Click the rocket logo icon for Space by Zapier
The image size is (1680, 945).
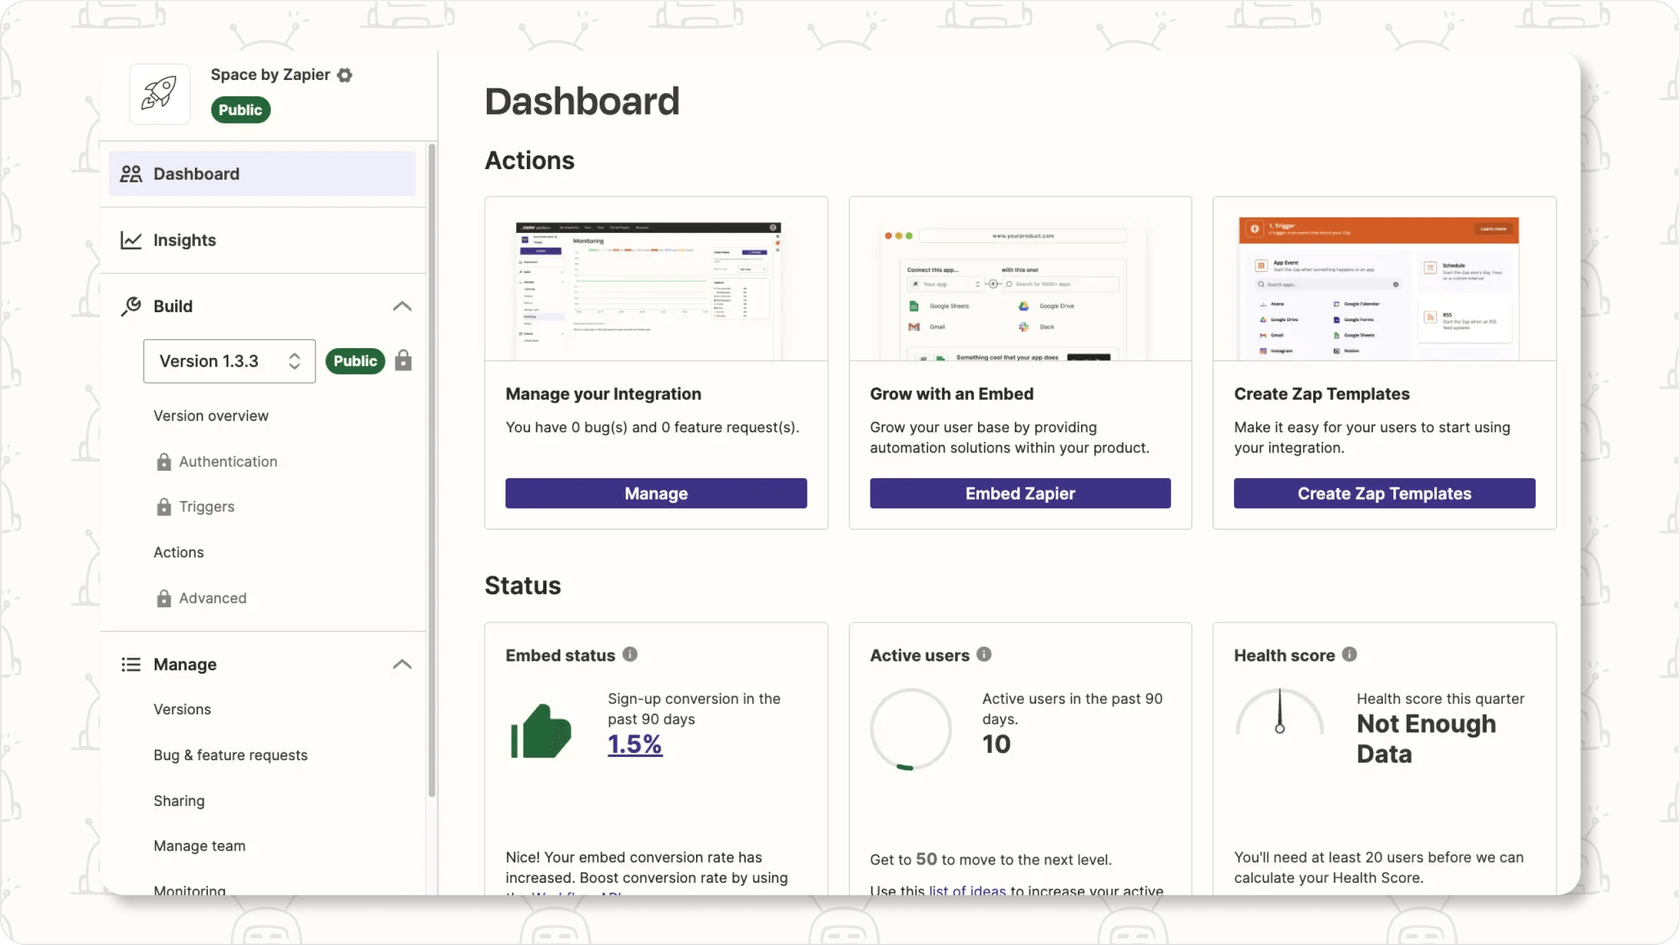click(x=158, y=93)
